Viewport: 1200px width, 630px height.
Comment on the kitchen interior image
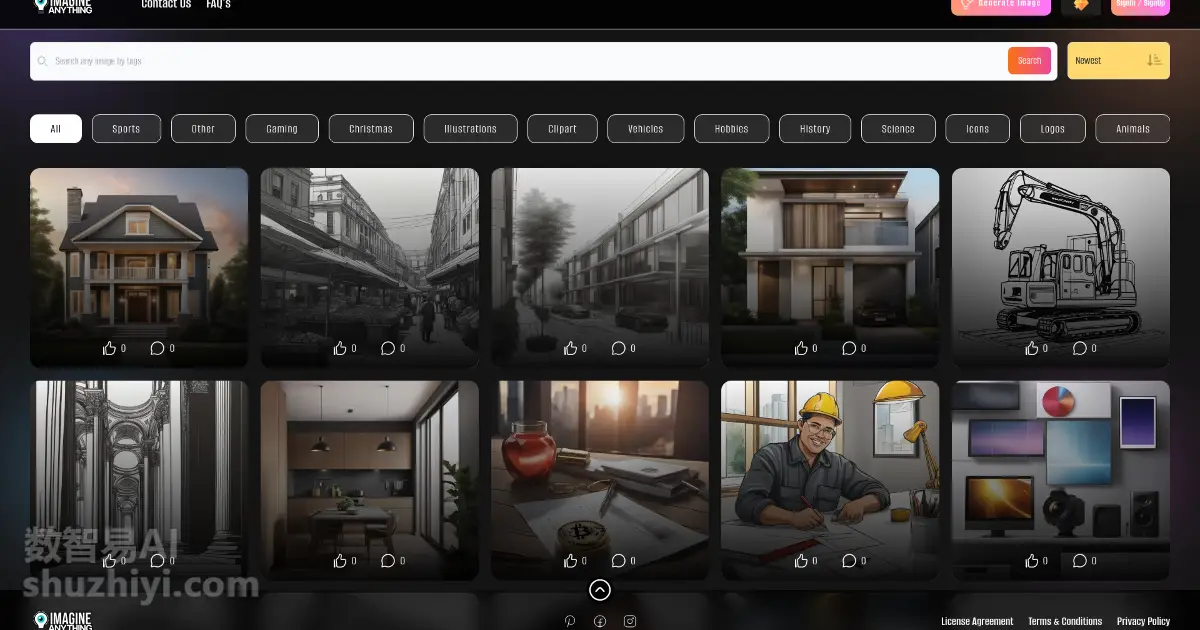point(388,561)
